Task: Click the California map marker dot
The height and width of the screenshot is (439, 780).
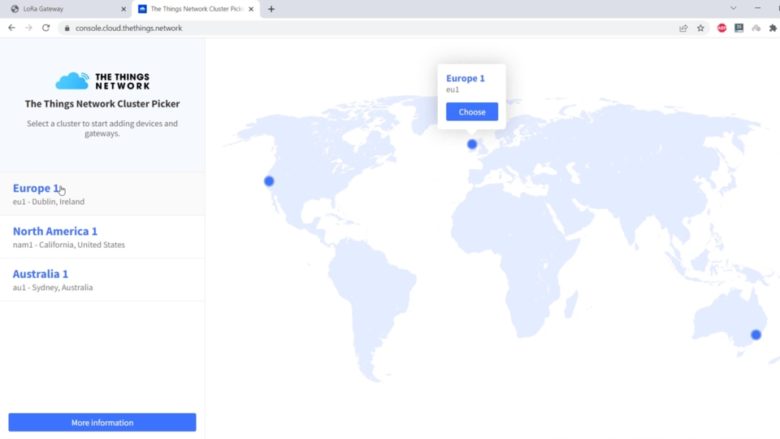Action: (269, 181)
